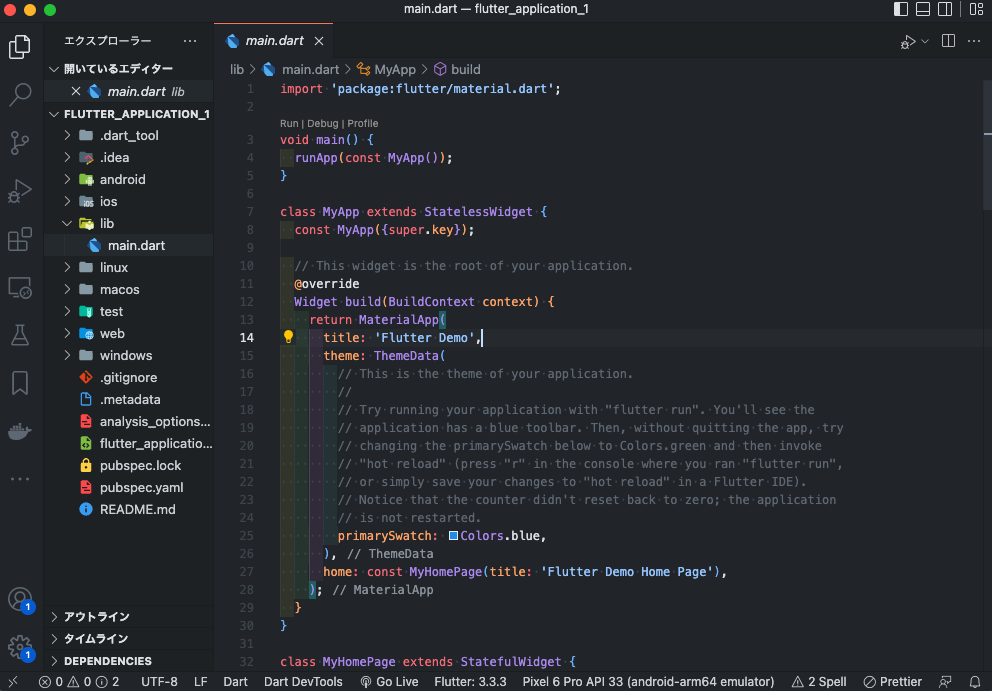Open the Extensions view icon
The image size is (992, 691).
pos(20,239)
